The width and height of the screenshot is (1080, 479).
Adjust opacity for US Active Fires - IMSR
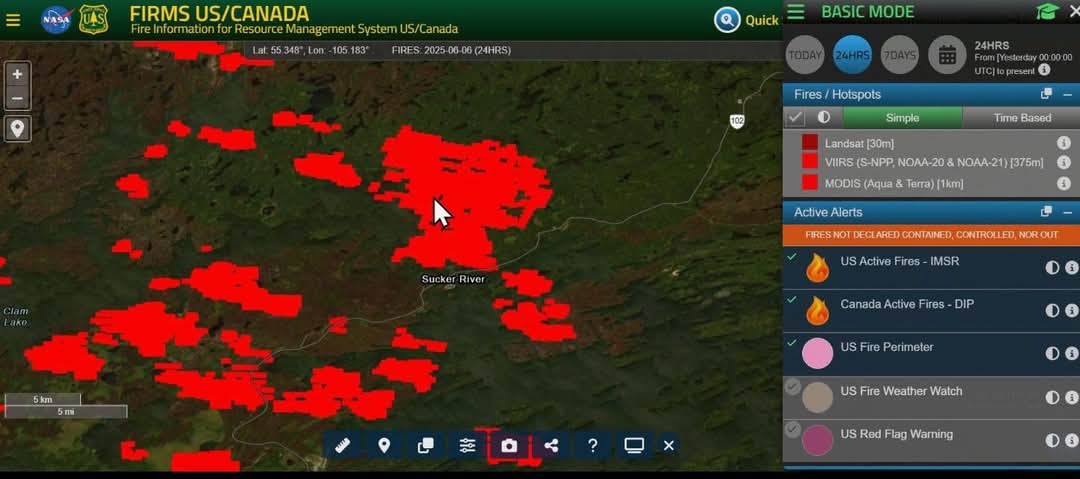pos(1052,267)
